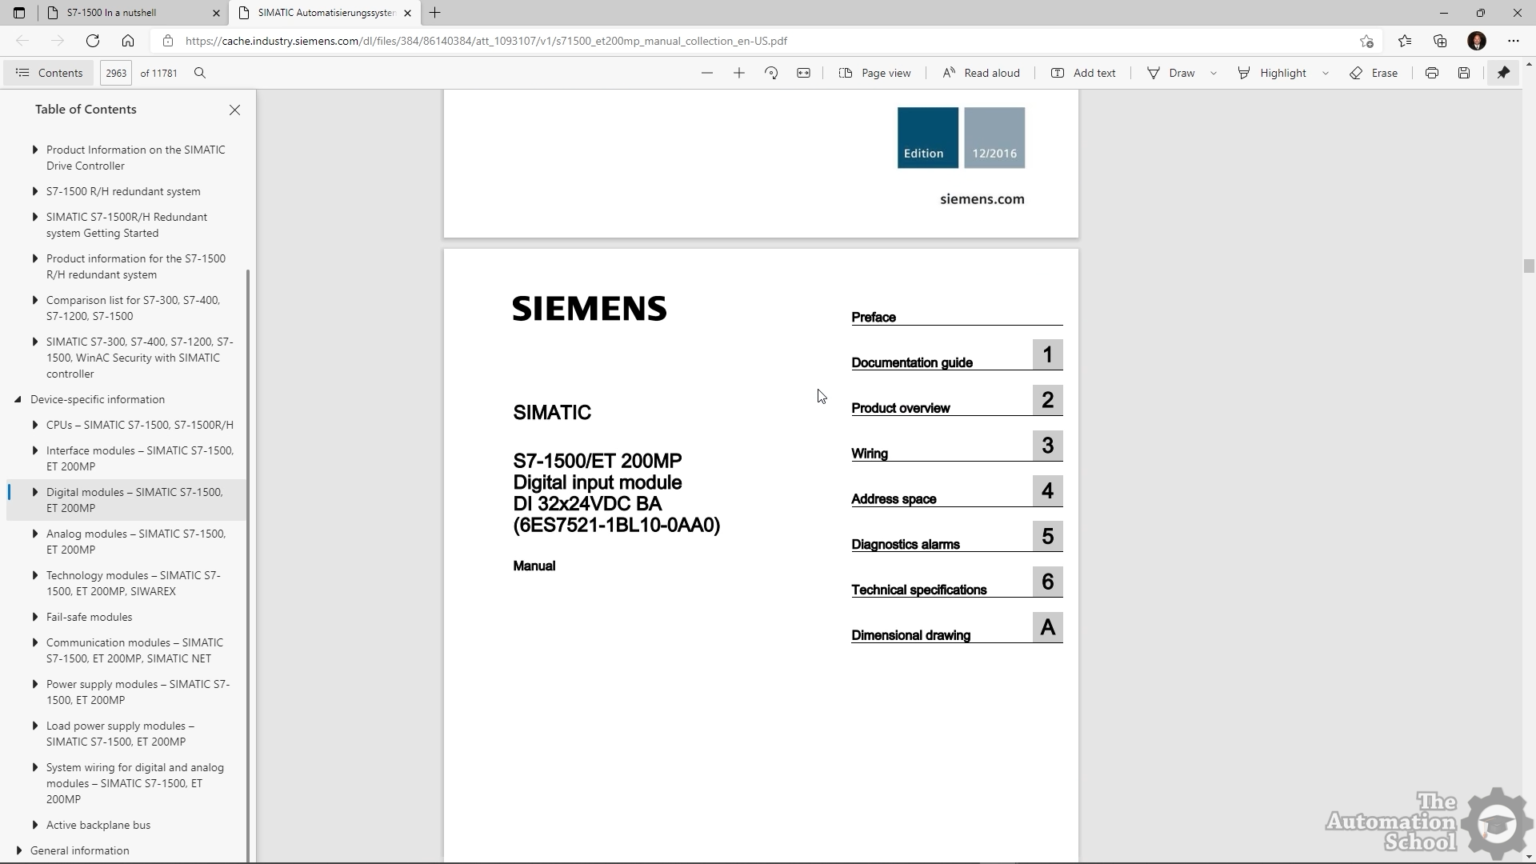Select Fail-safe modules in contents list
Image resolution: width=1536 pixels, height=864 pixels.
[x=89, y=617]
